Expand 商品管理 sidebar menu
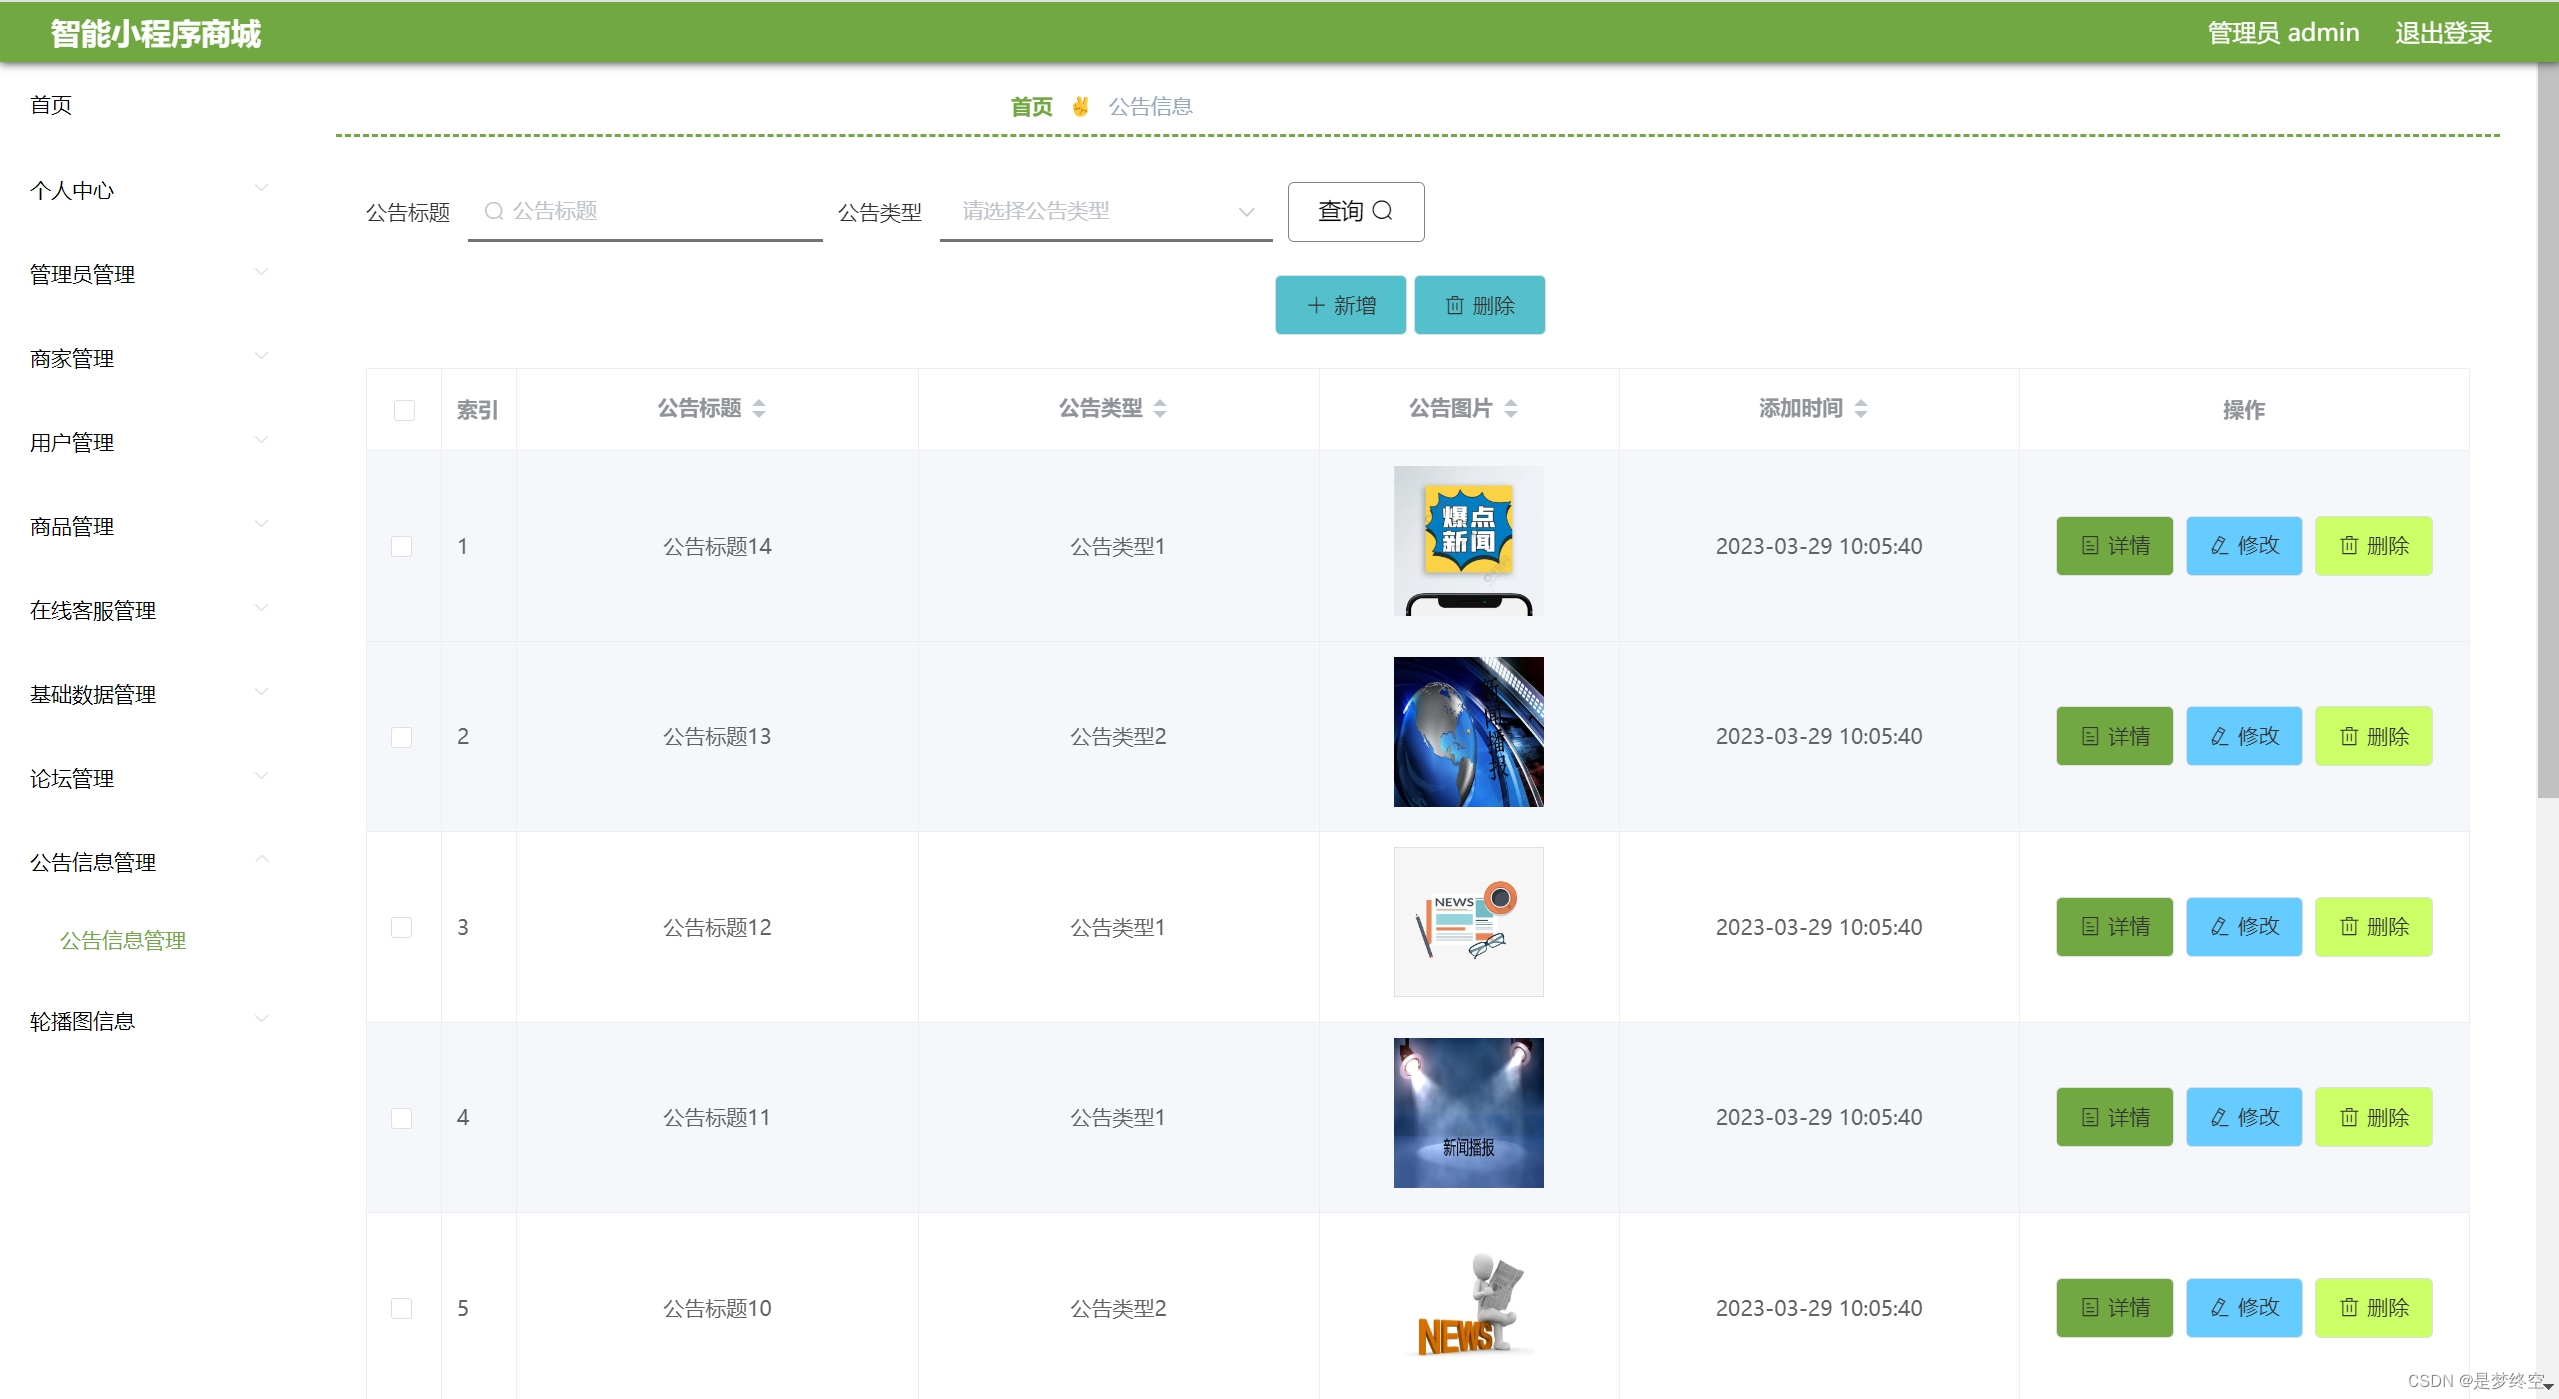The image size is (2559, 1399). point(150,526)
